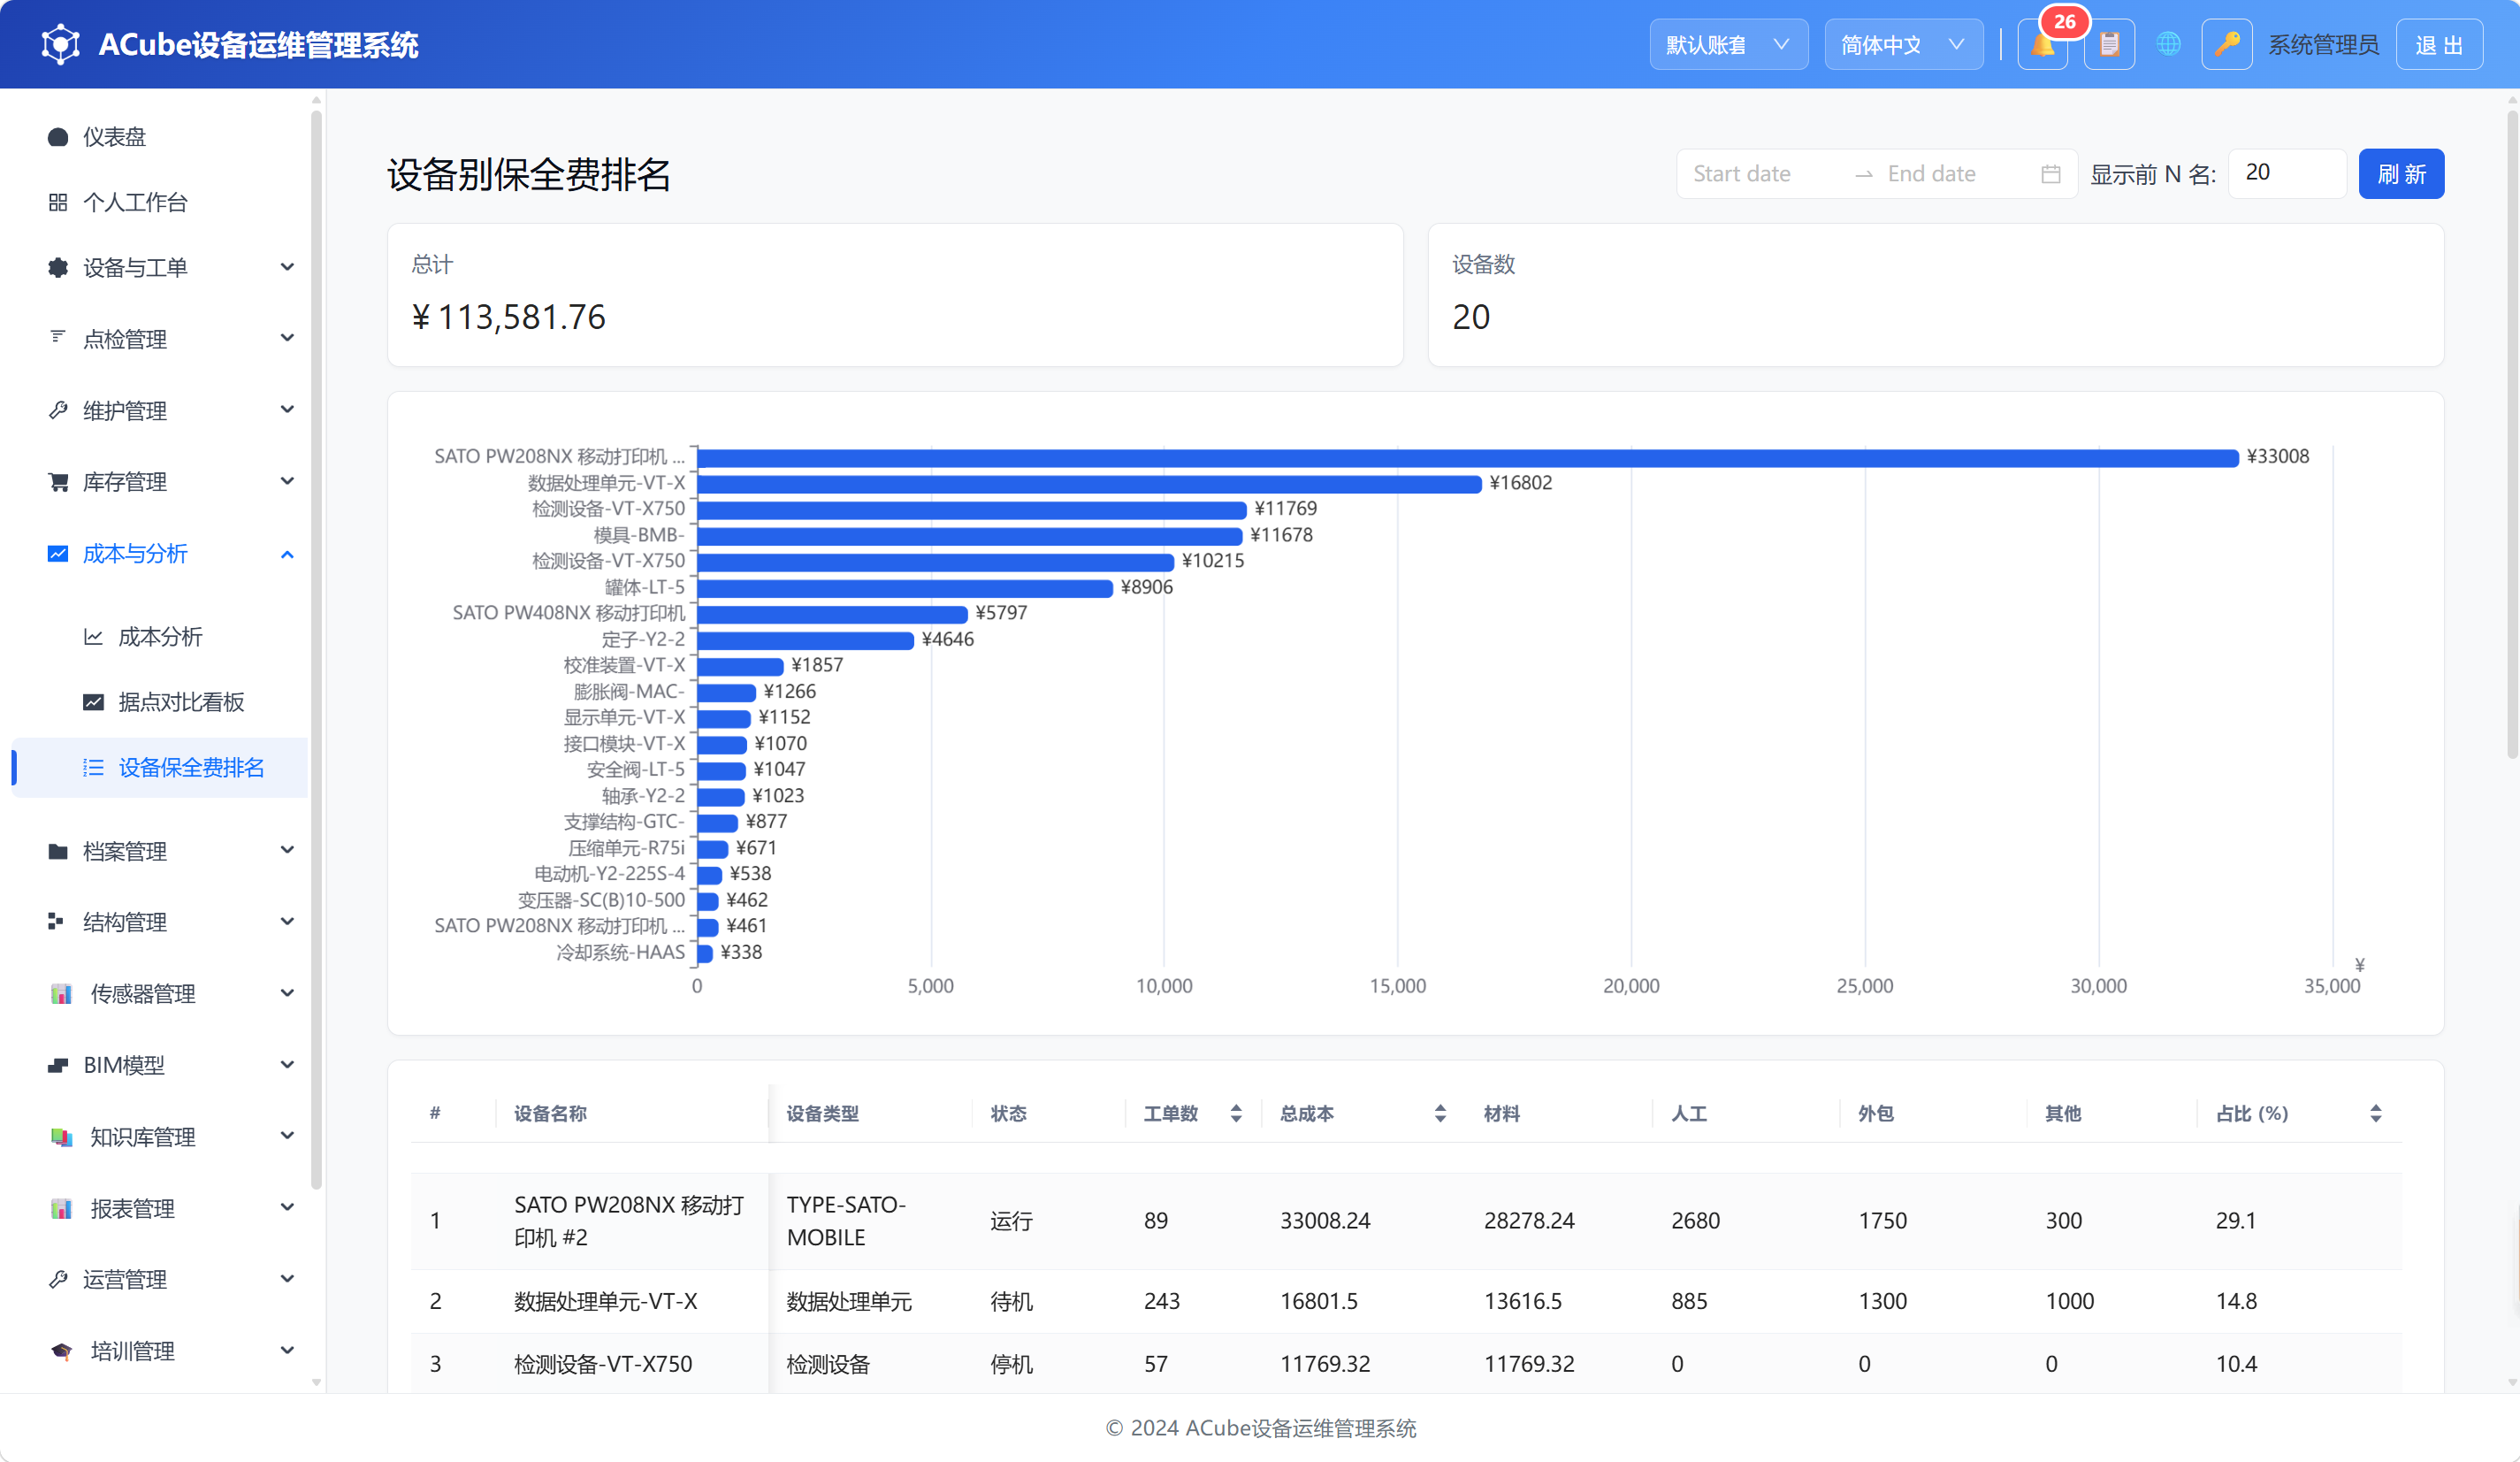Expand 库存管理 menu
This screenshot has width=2520, height=1462.
click(160, 481)
